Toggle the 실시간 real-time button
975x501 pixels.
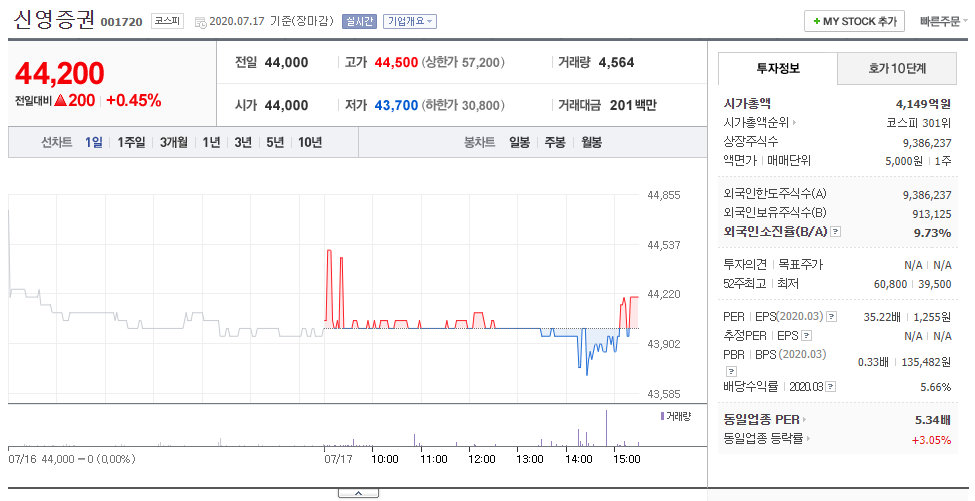click(x=359, y=21)
